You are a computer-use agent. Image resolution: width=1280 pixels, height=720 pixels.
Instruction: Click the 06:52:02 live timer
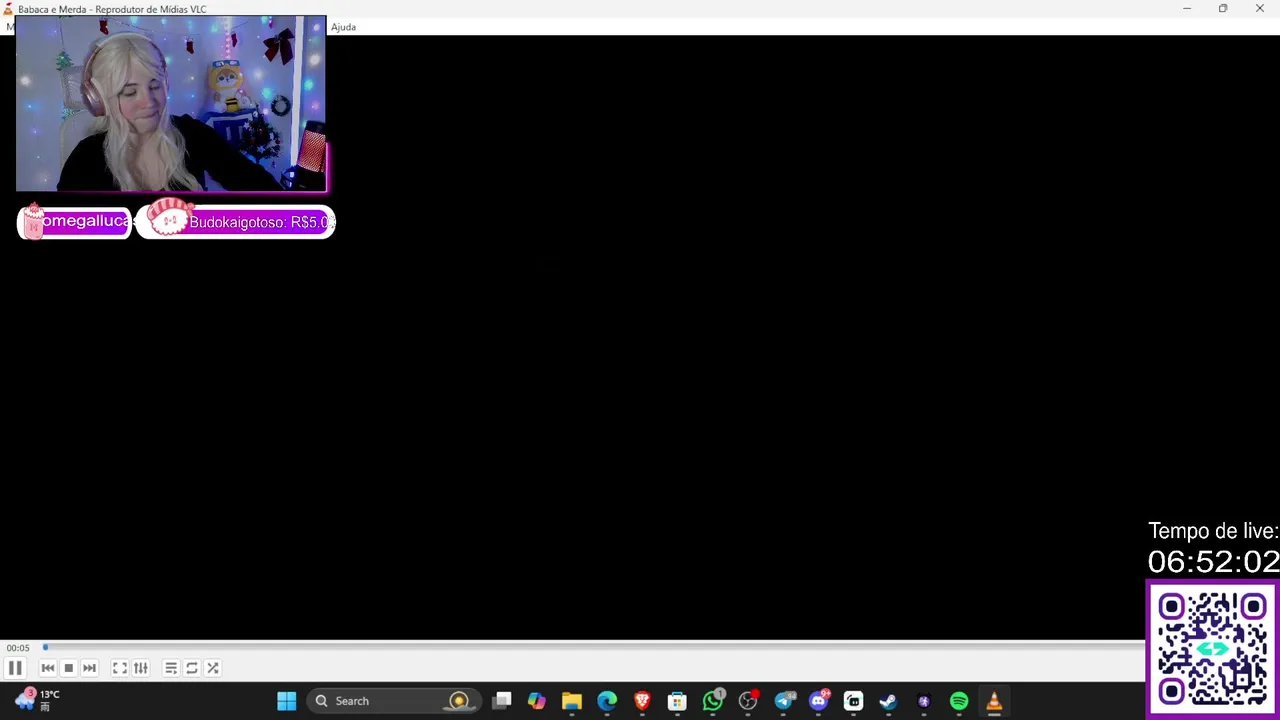coord(1213,562)
